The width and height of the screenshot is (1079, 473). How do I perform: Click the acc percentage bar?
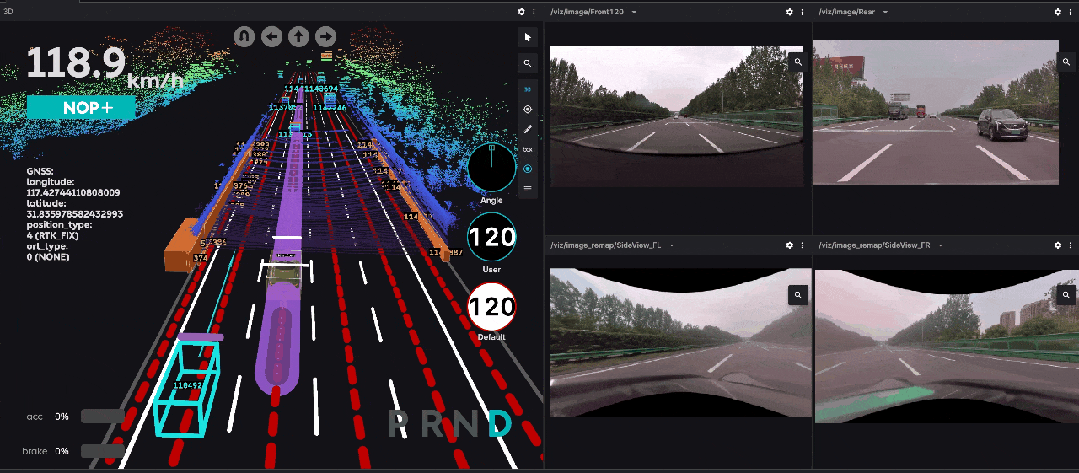click(103, 416)
